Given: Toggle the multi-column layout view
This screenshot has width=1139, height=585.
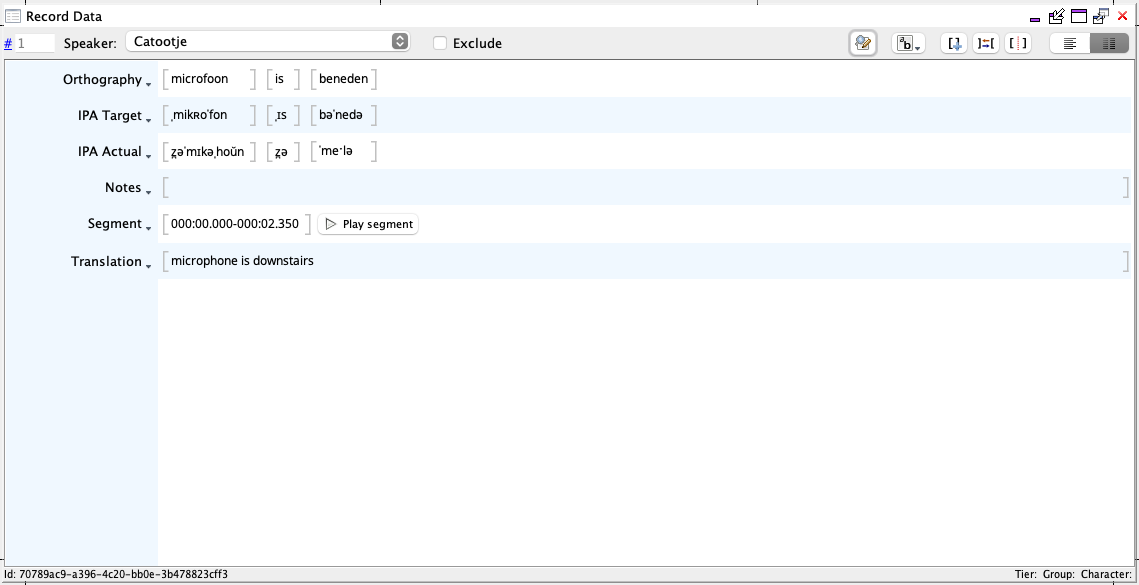Looking at the screenshot, I should coord(1110,43).
